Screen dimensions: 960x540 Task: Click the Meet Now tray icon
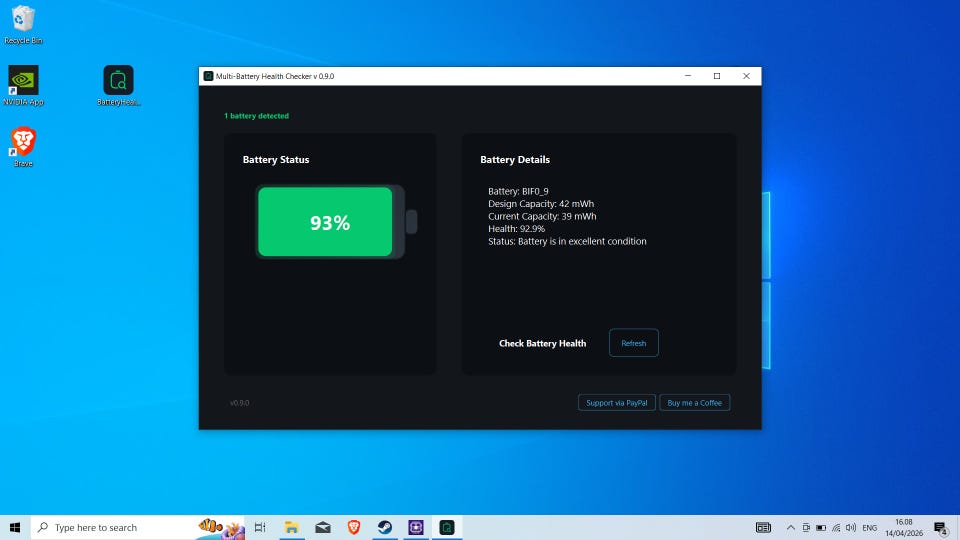pos(806,527)
